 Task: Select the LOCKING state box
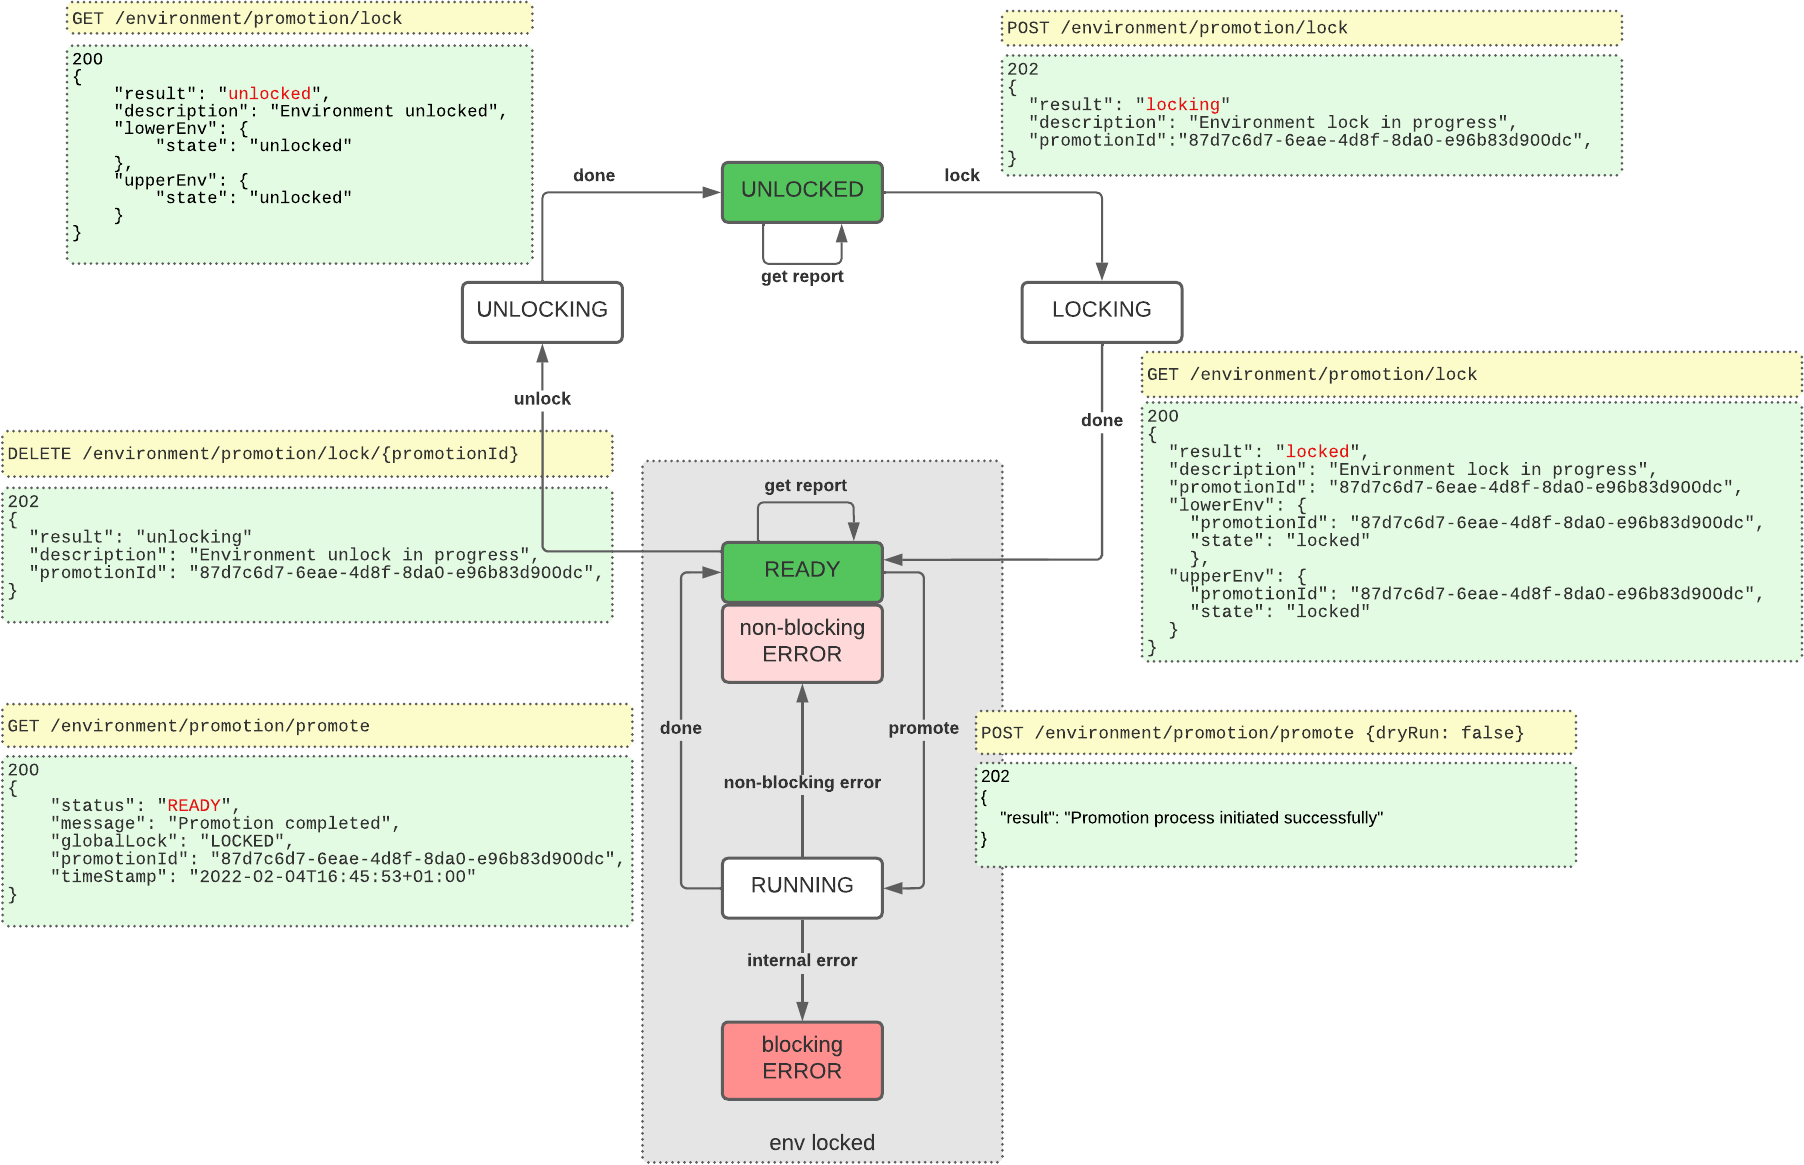1101,311
